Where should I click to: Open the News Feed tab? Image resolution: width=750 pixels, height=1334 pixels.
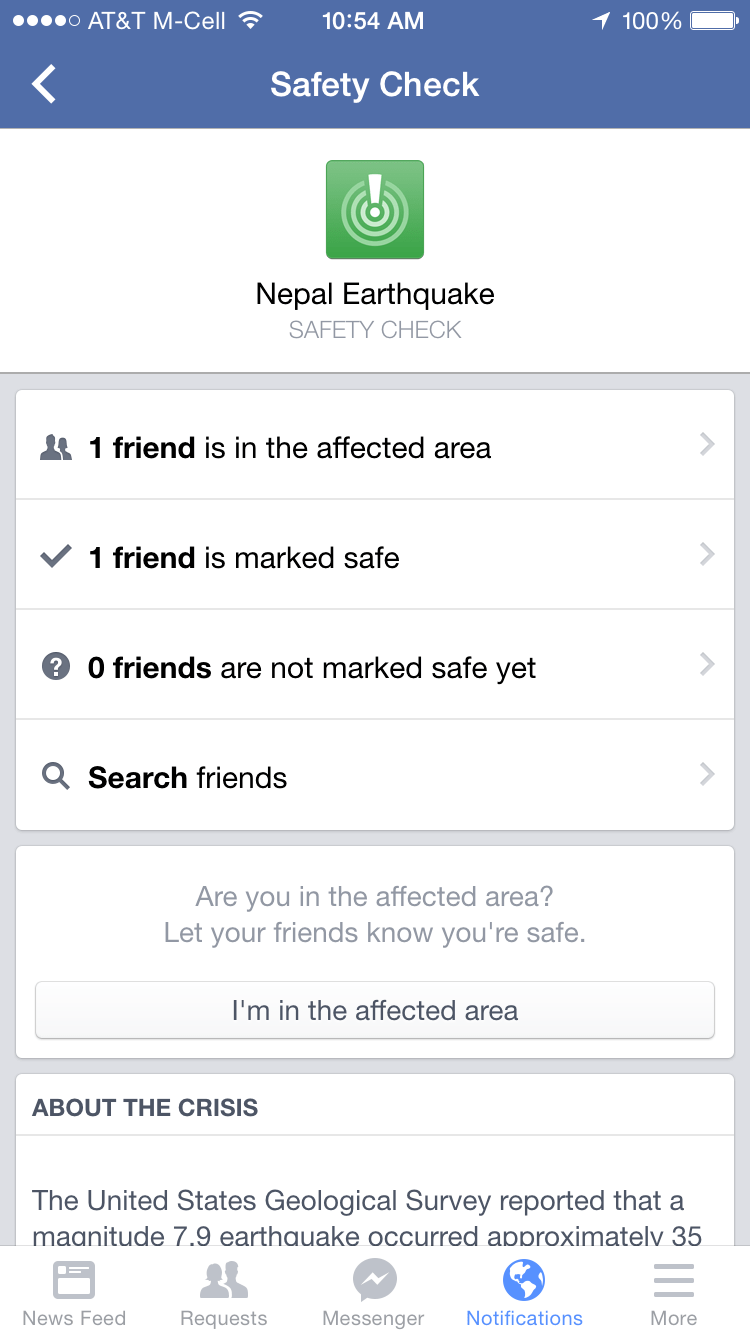coord(74,1293)
